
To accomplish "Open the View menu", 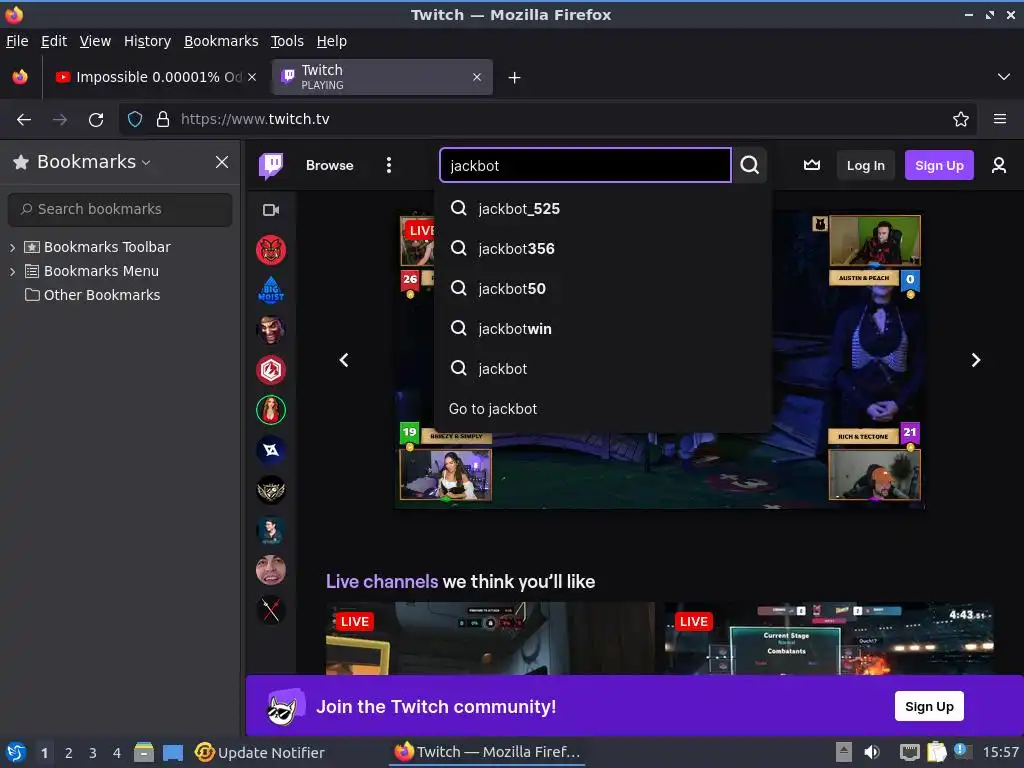I will point(95,41).
